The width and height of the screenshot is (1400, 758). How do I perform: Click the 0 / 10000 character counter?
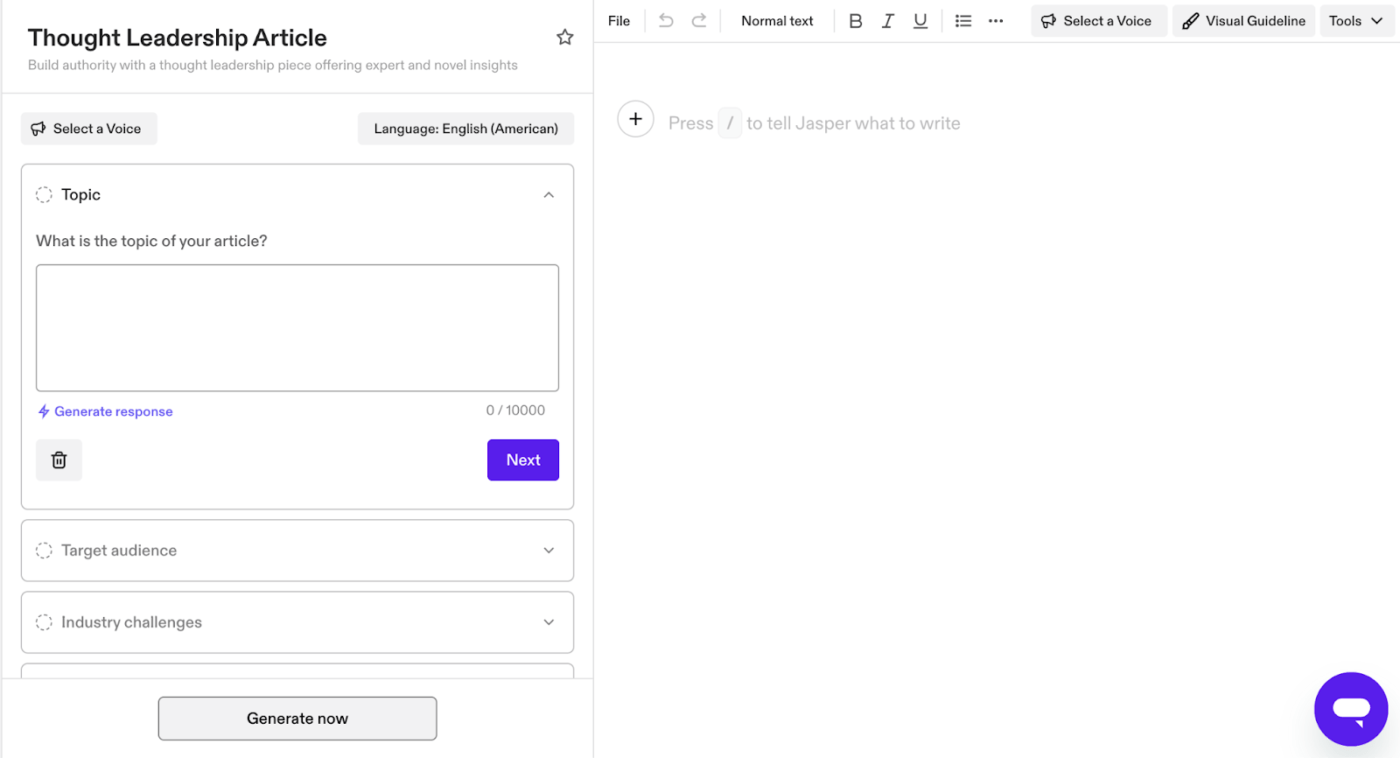(x=515, y=410)
